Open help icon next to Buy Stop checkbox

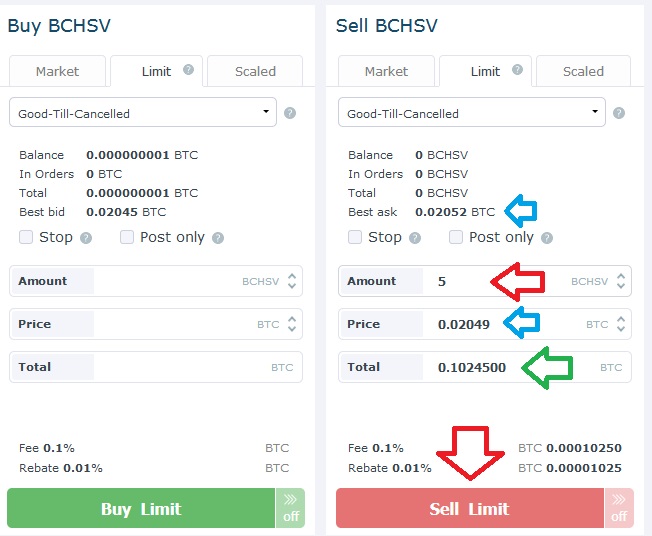pos(86,238)
